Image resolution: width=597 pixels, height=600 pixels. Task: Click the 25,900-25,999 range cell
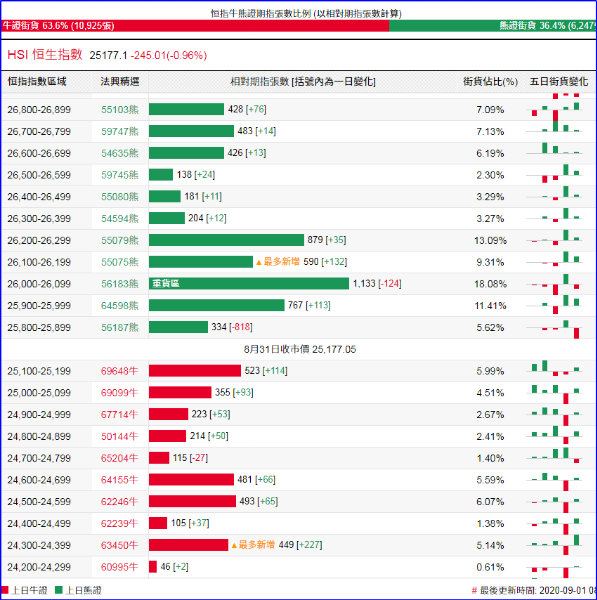coord(39,306)
